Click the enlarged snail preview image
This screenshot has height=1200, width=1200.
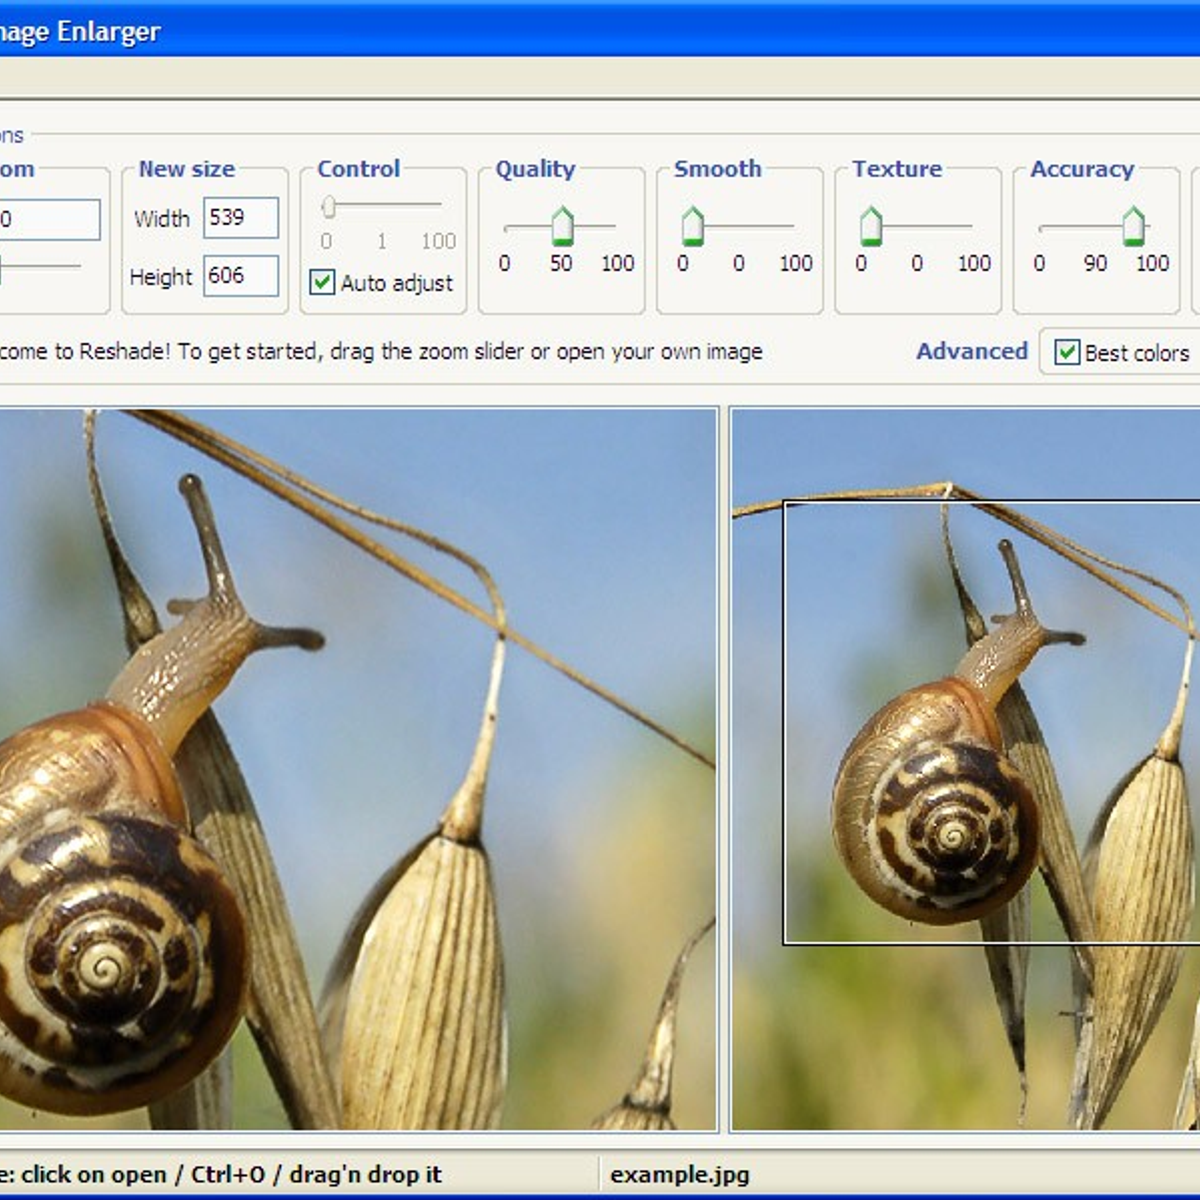pyautogui.click(x=358, y=768)
